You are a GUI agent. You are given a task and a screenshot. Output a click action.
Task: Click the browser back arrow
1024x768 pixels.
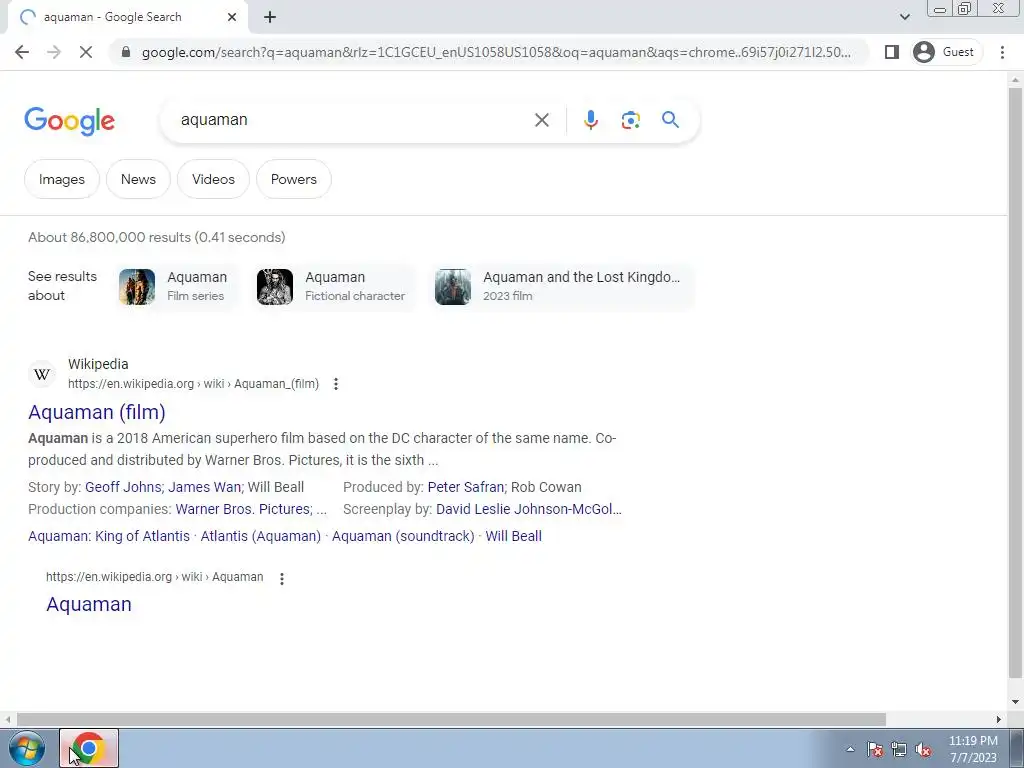point(22,52)
